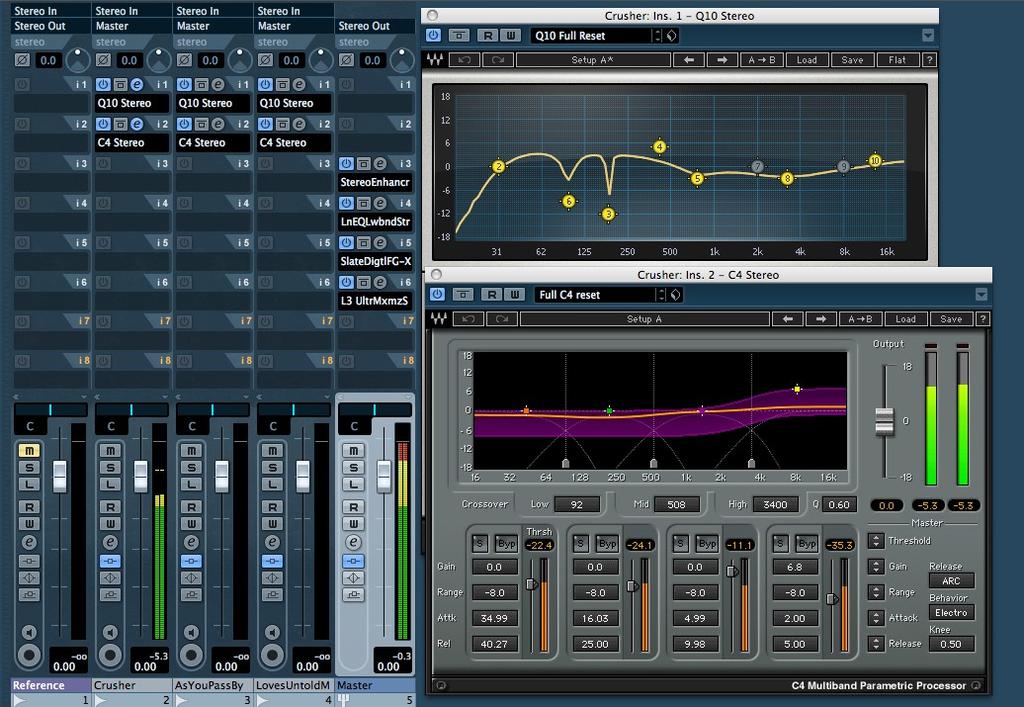
Task: Toggle Electro behavior button
Action: click(x=951, y=612)
